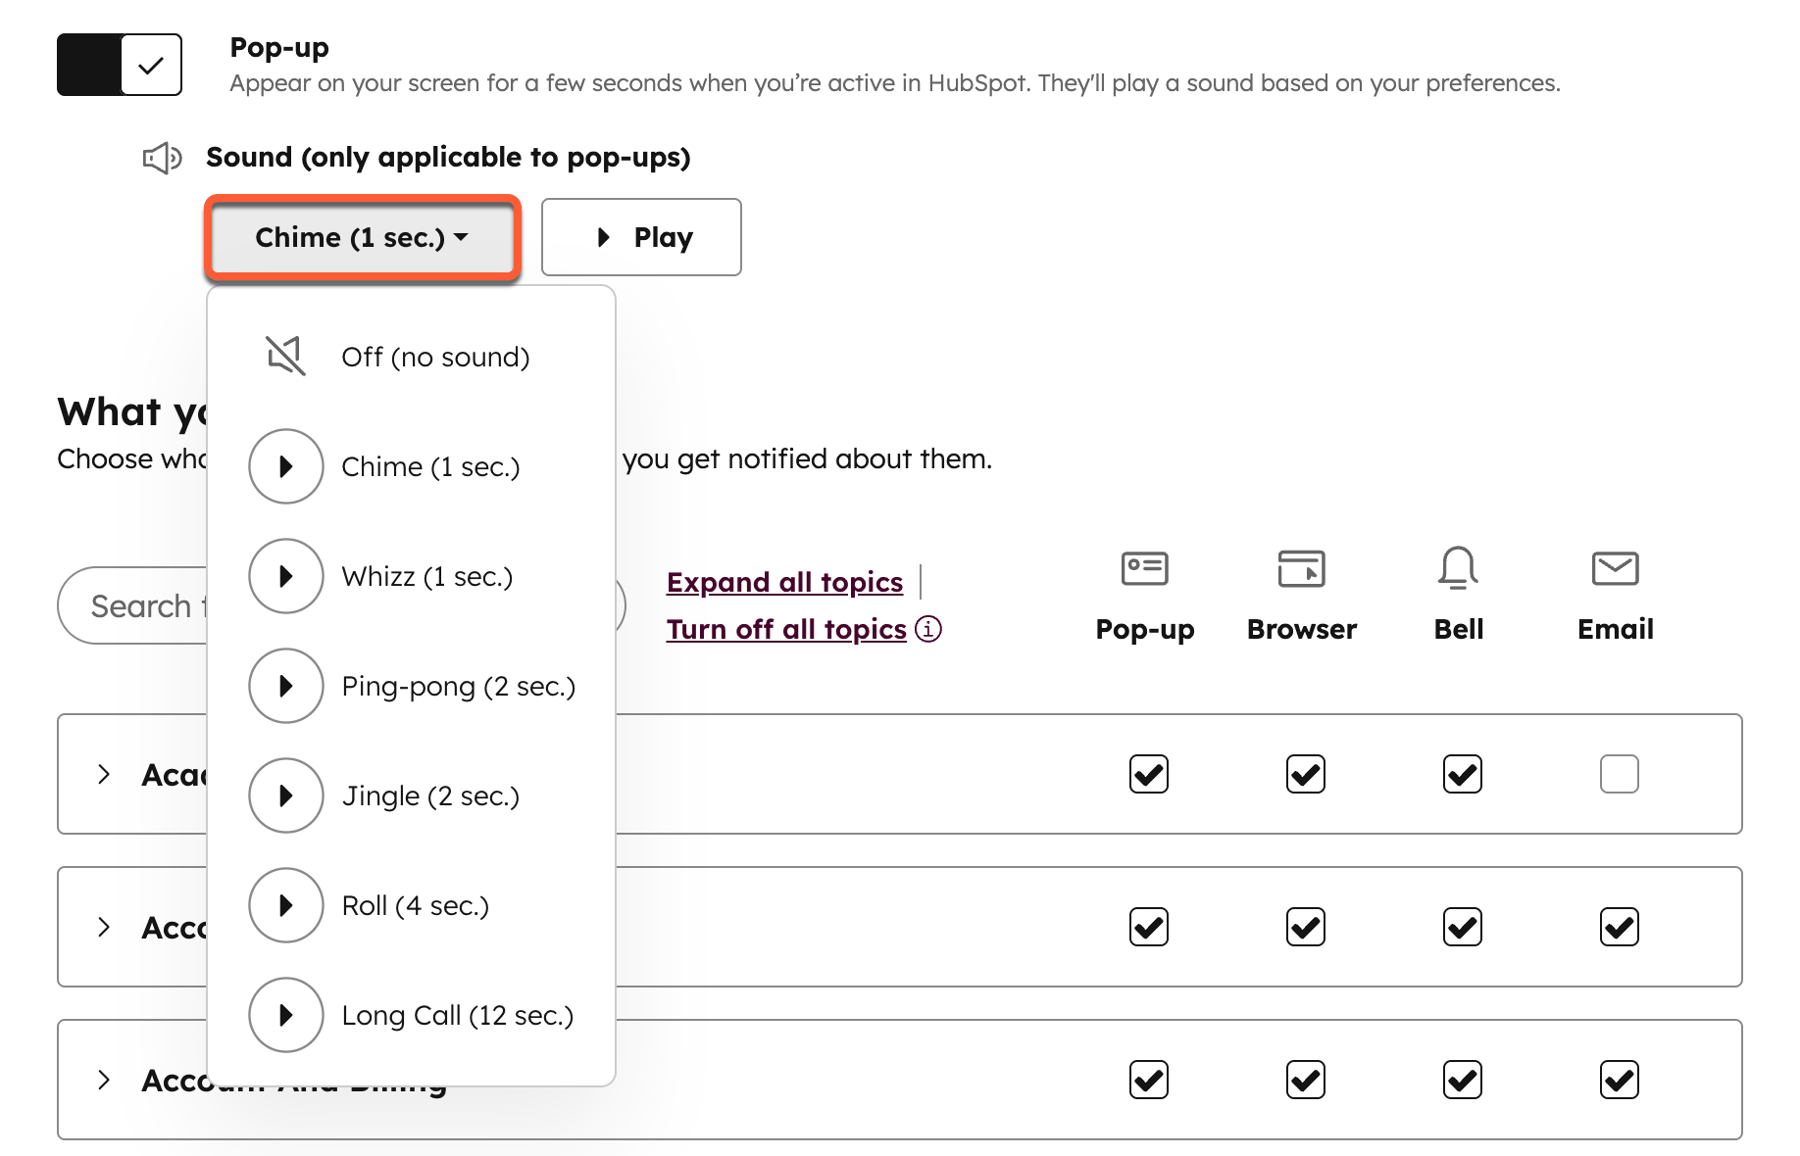Click Expand all topics link

point(785,582)
